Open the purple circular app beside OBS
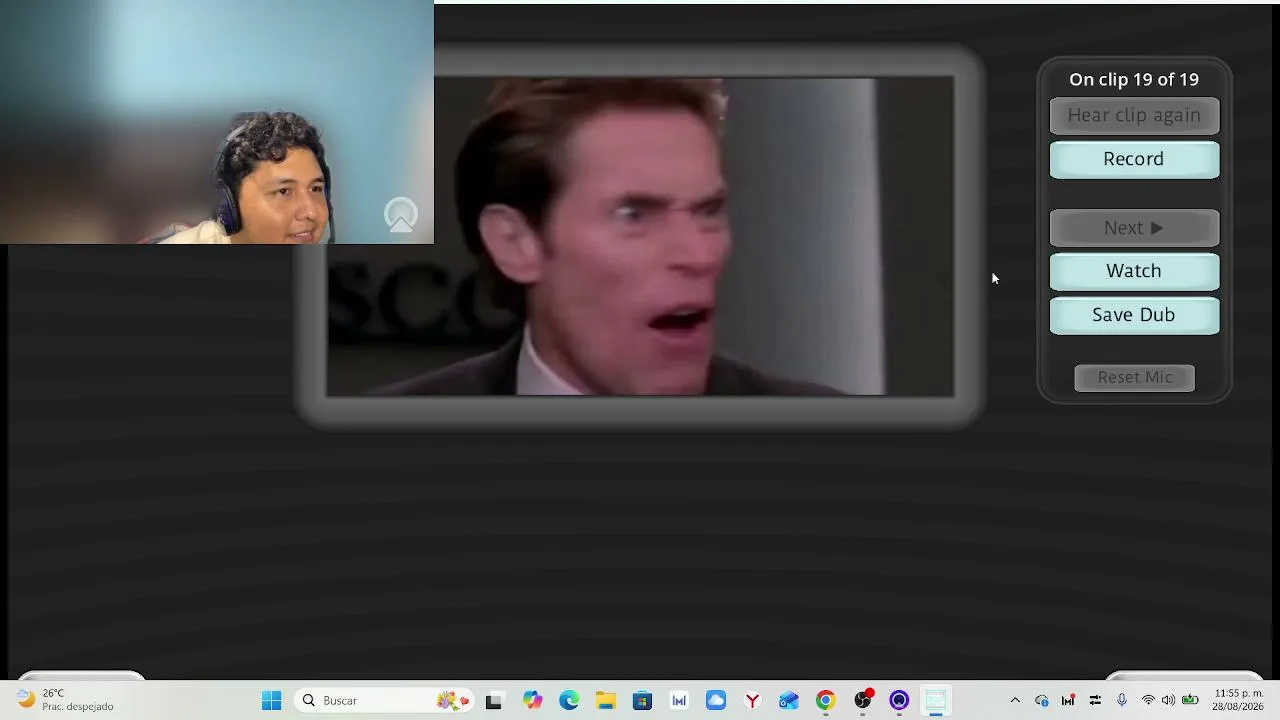1280x720 pixels. click(x=899, y=701)
